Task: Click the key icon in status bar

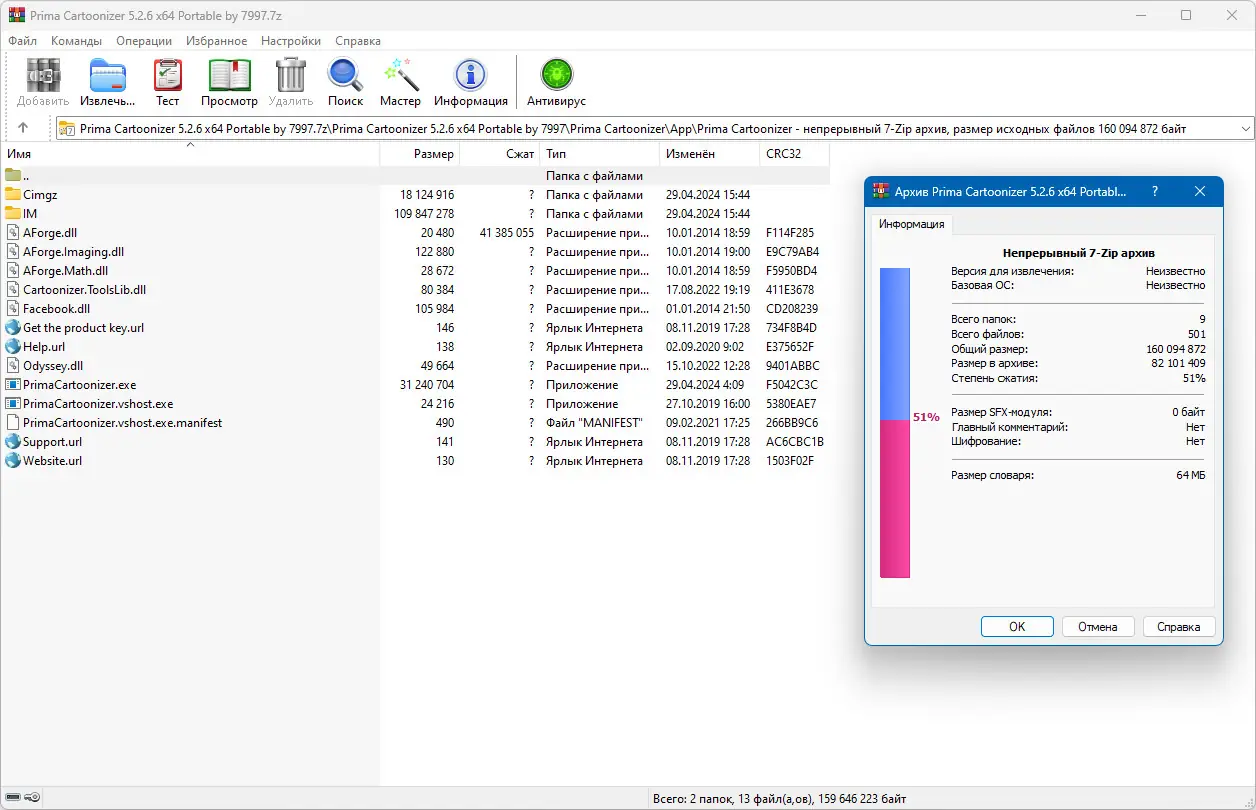Action: click(x=32, y=797)
